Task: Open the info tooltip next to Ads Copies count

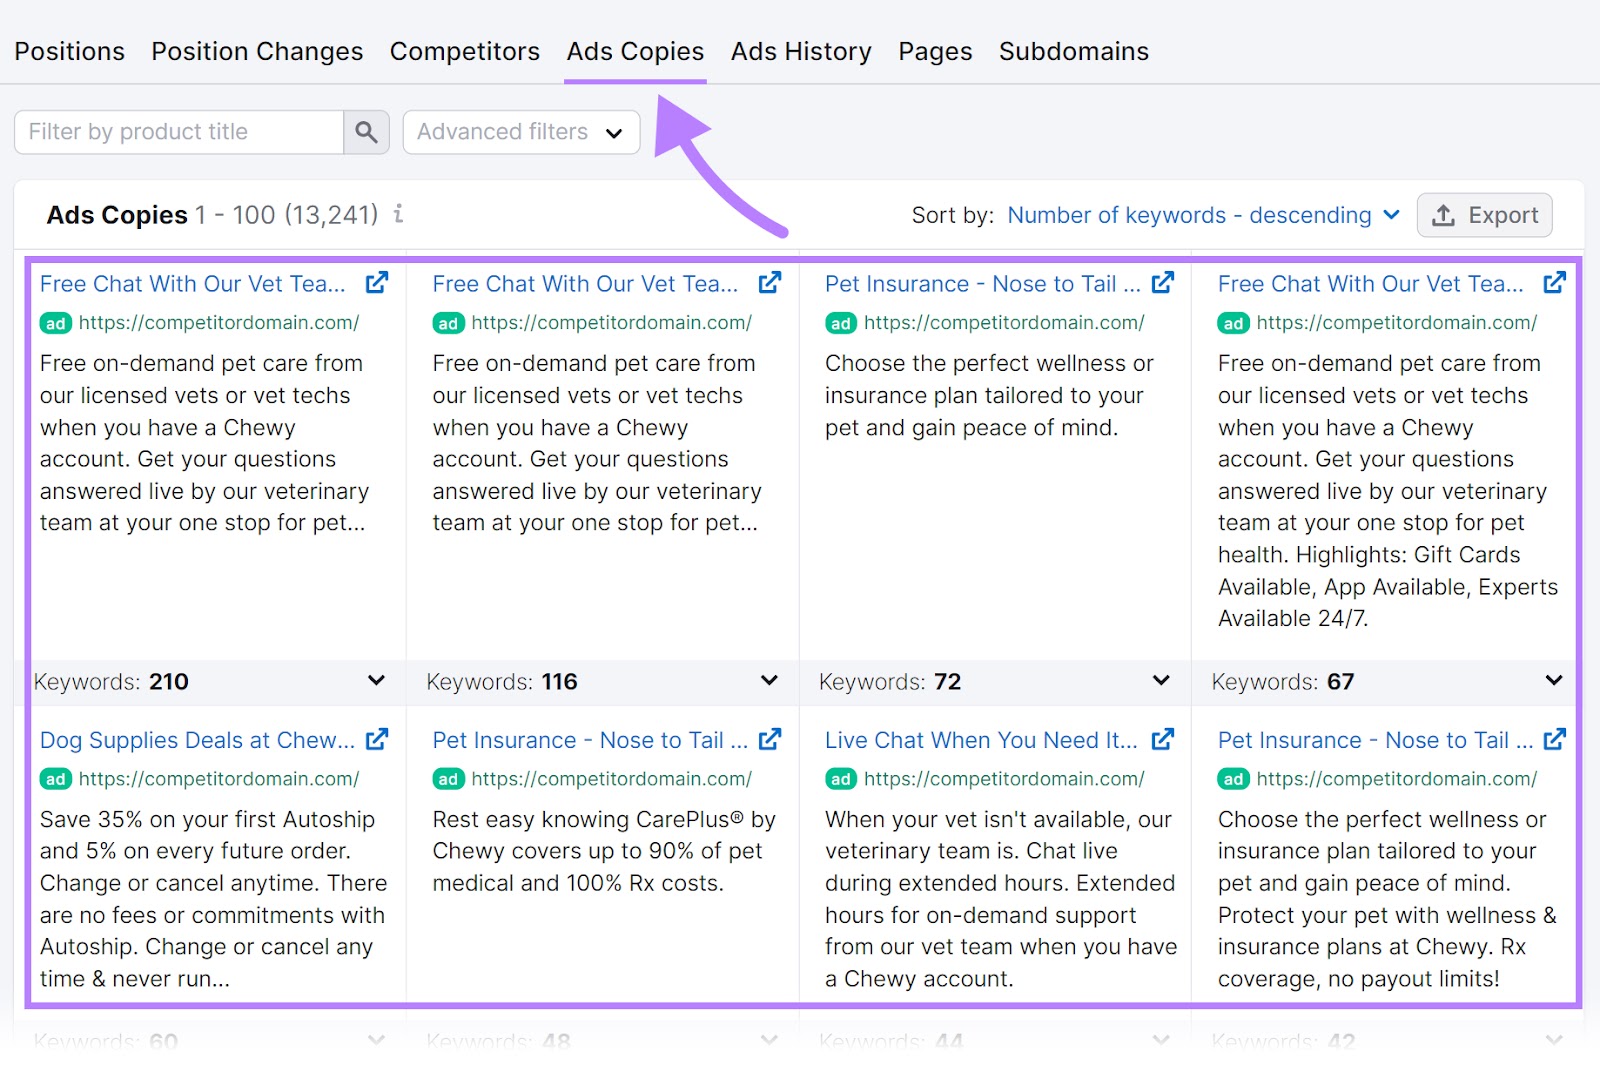Action: point(399,214)
